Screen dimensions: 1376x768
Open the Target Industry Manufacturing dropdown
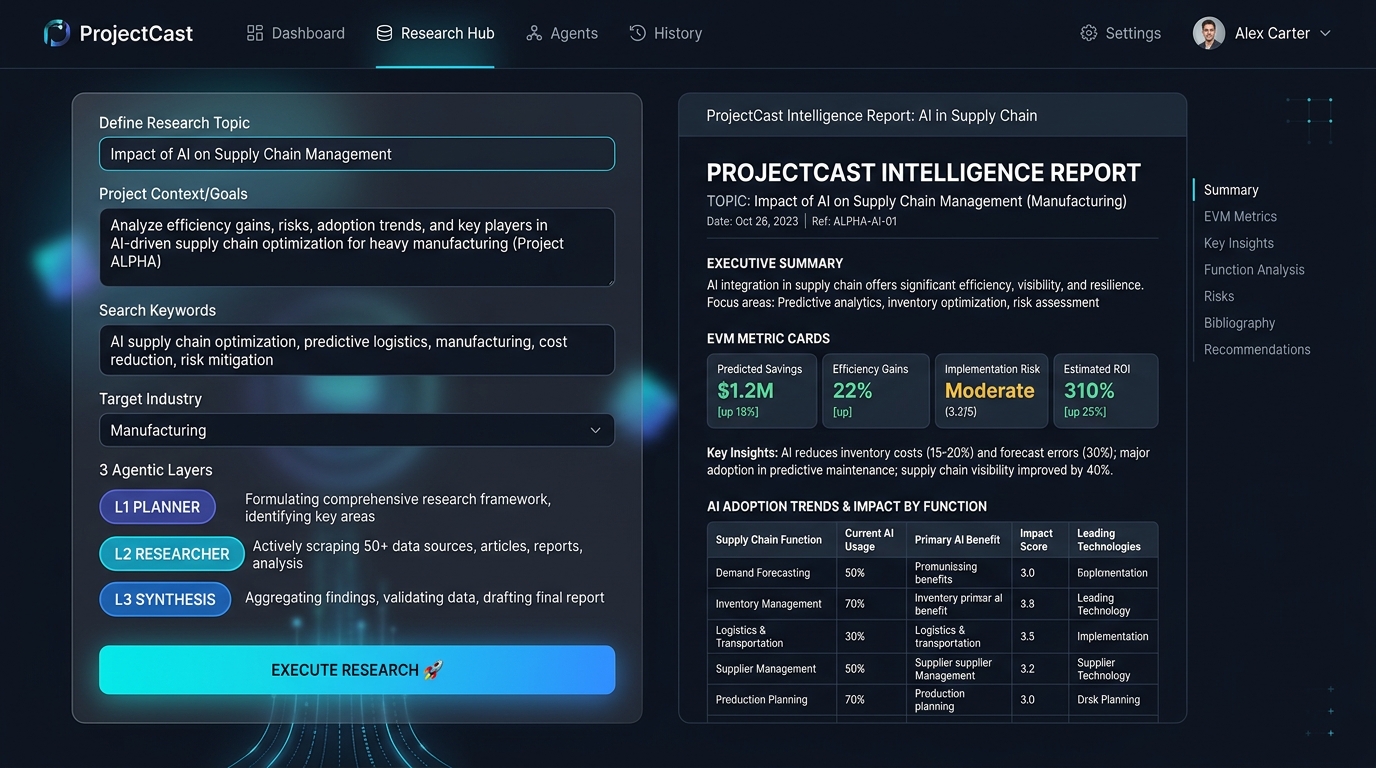[357, 430]
